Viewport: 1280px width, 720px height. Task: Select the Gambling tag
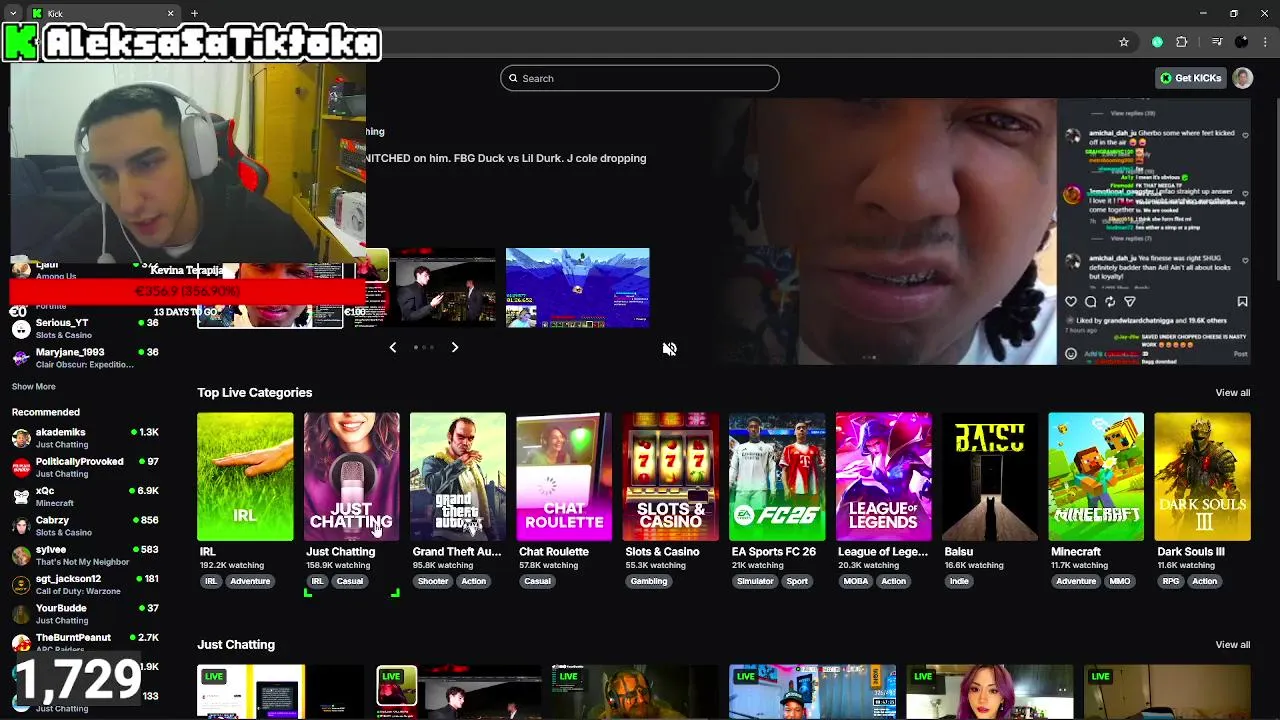(x=649, y=581)
